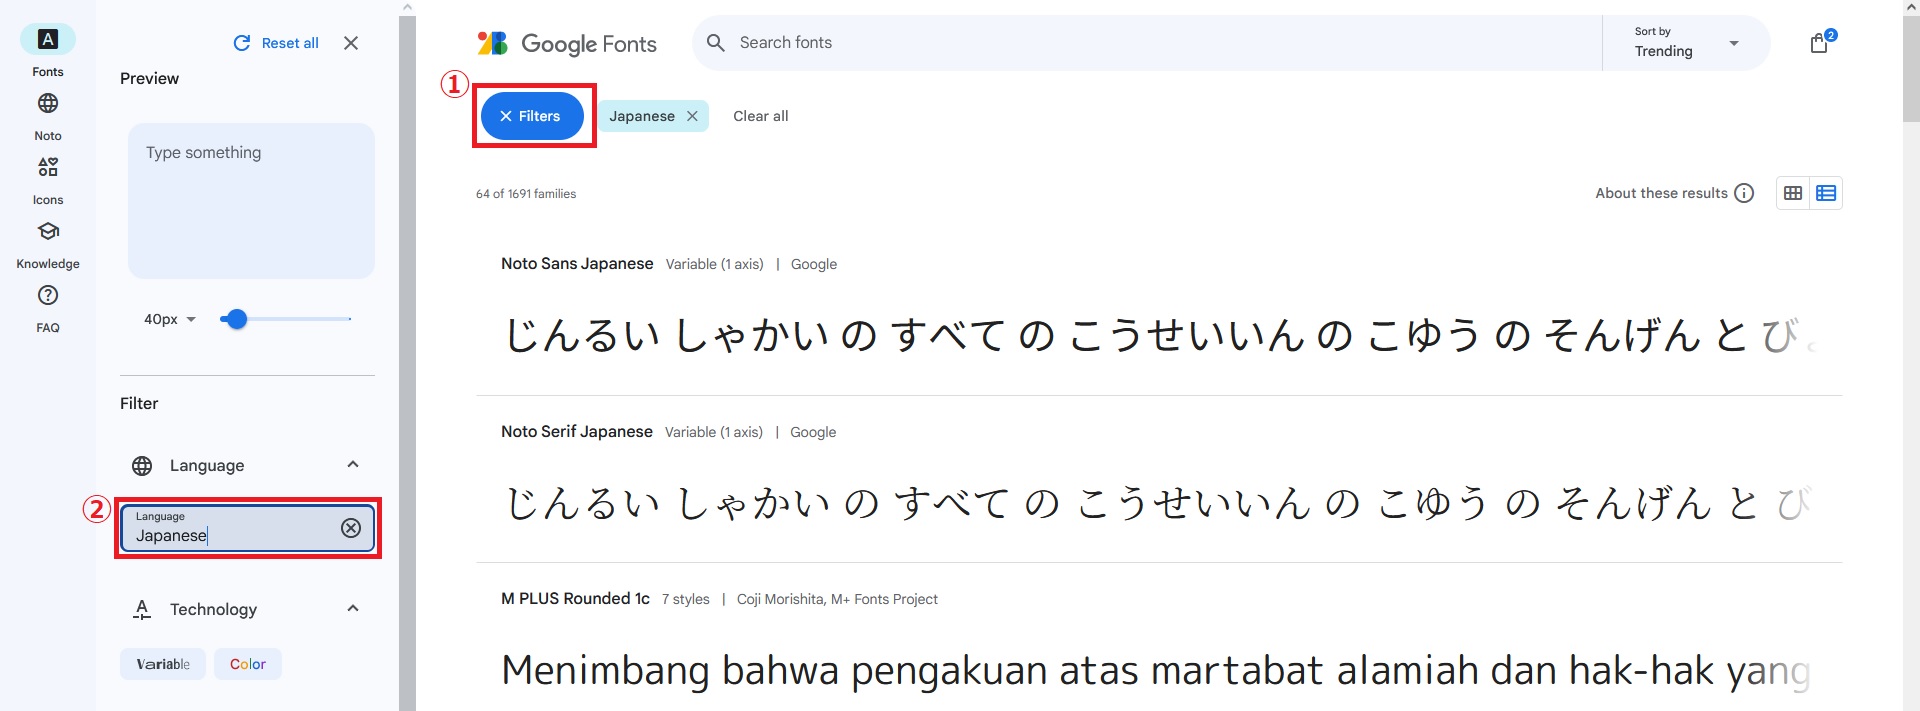Click the blue Filters button
This screenshot has width=1920, height=711.
point(532,116)
